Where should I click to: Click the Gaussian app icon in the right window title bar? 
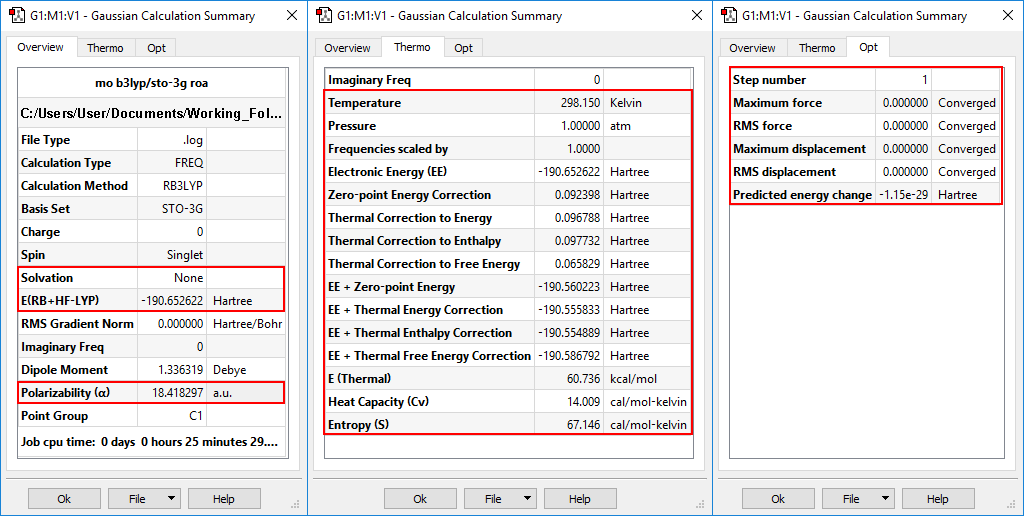point(729,16)
